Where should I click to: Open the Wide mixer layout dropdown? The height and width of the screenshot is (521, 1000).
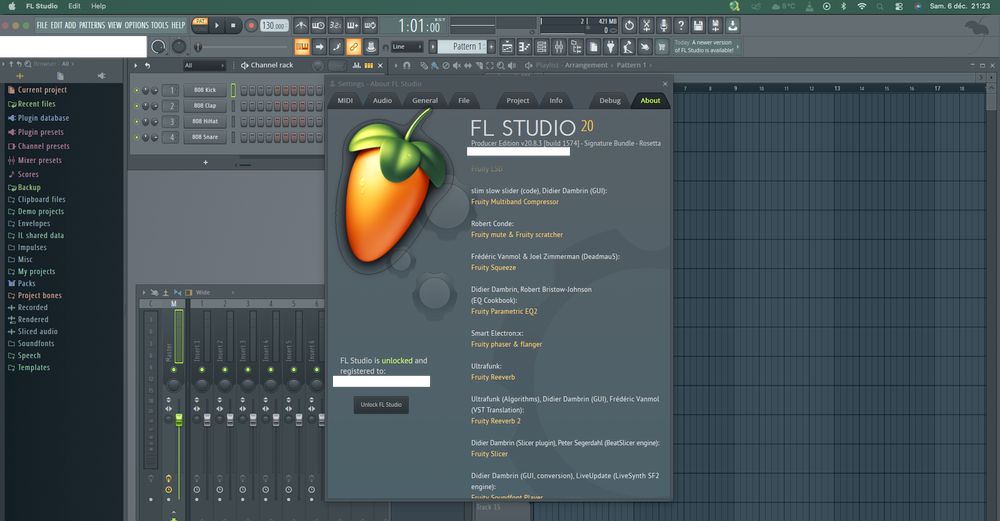click(x=214, y=292)
